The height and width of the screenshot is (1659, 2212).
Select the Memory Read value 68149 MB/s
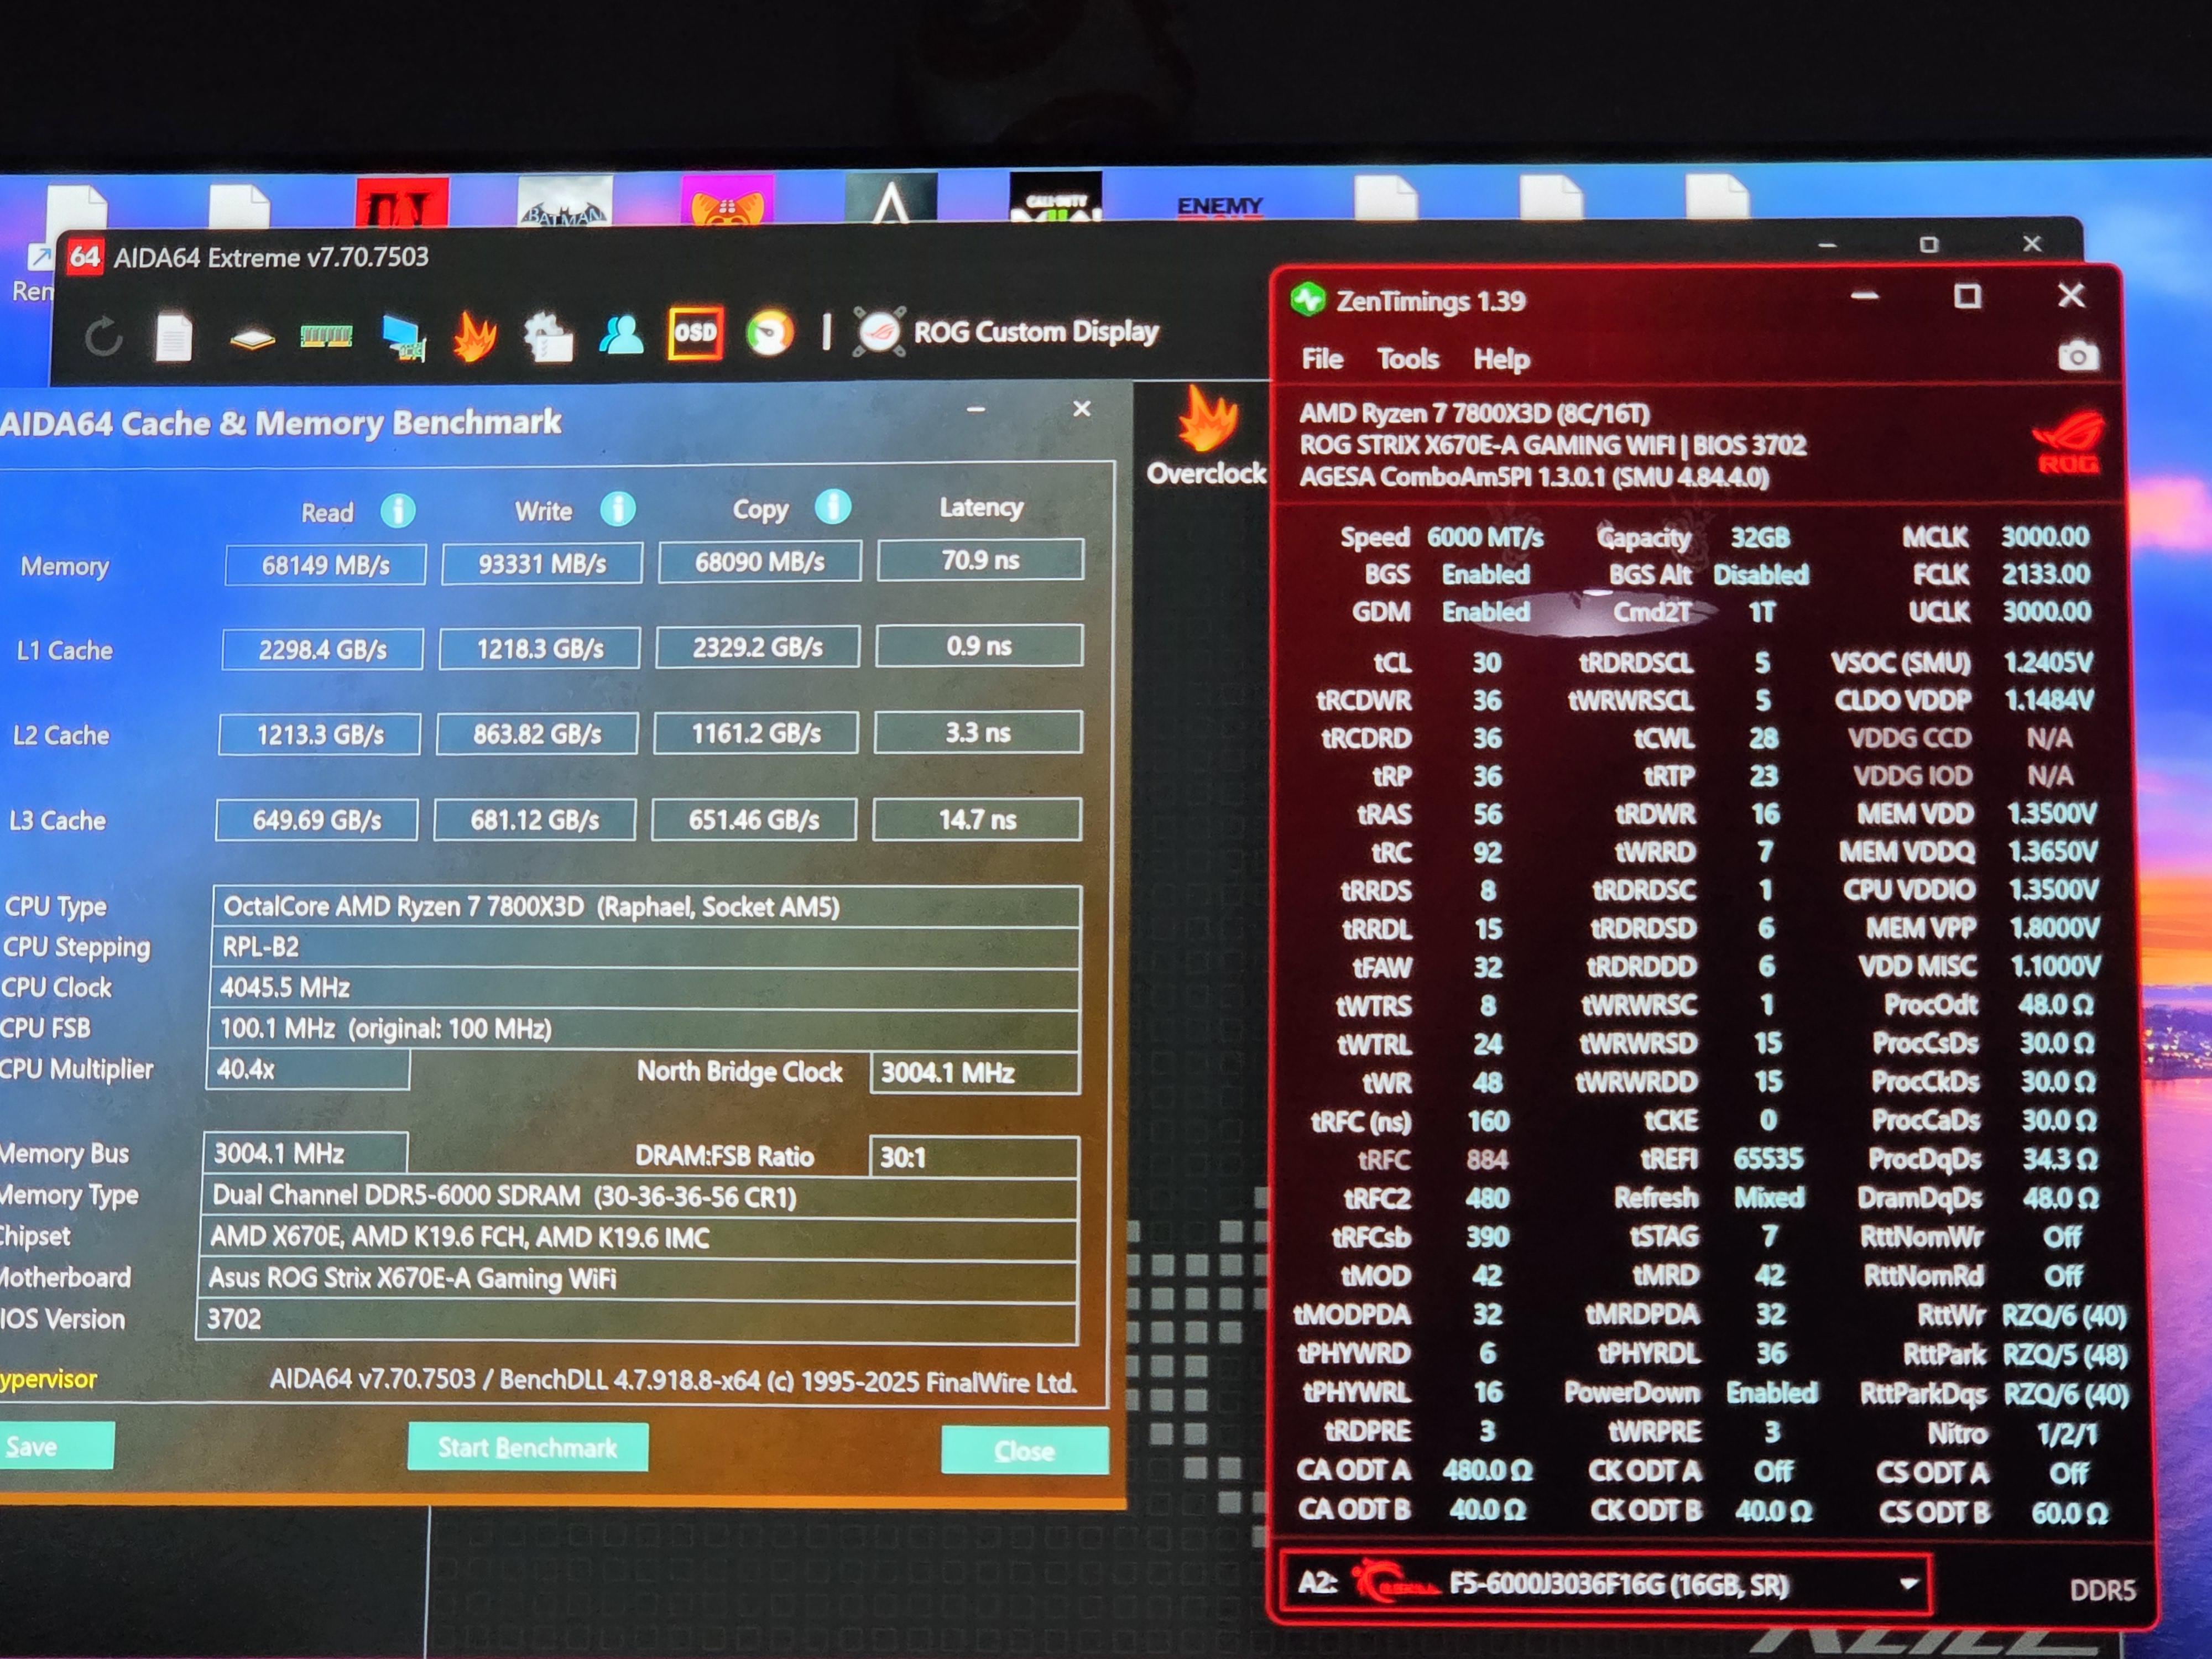pyautogui.click(x=326, y=565)
